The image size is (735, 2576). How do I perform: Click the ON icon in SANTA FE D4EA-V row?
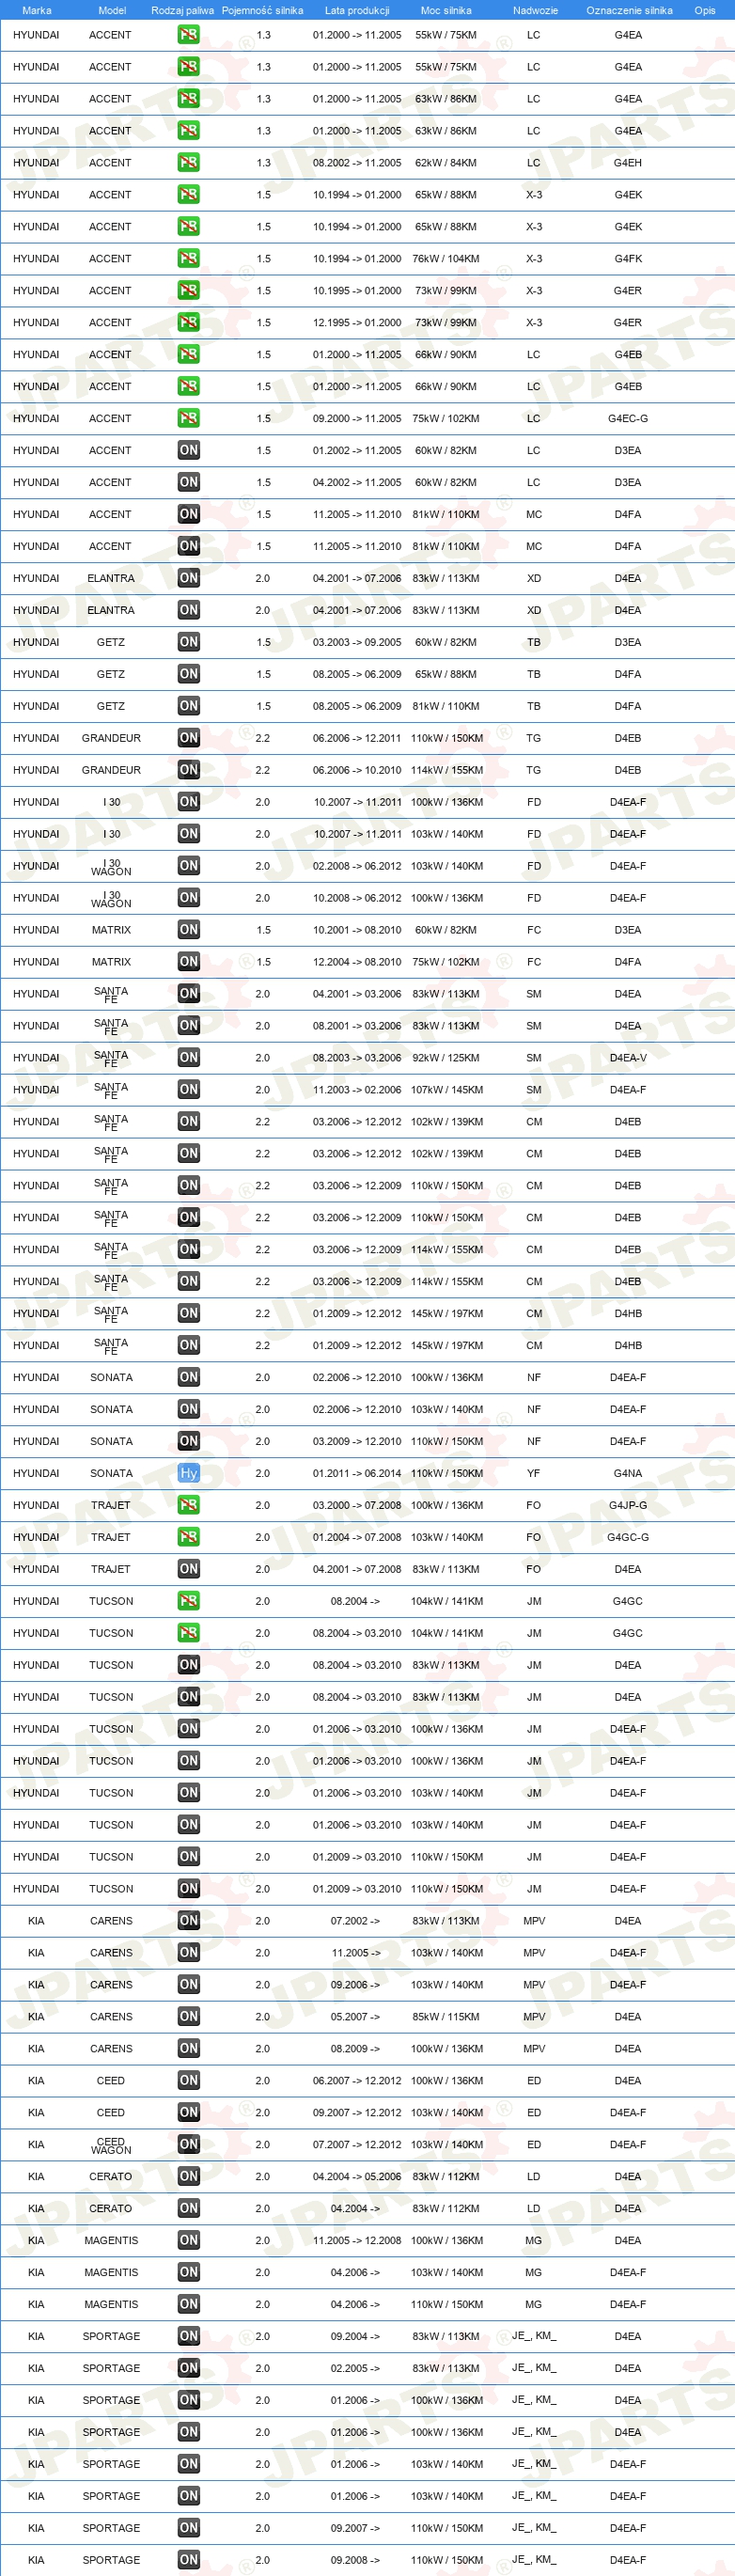188,1058
